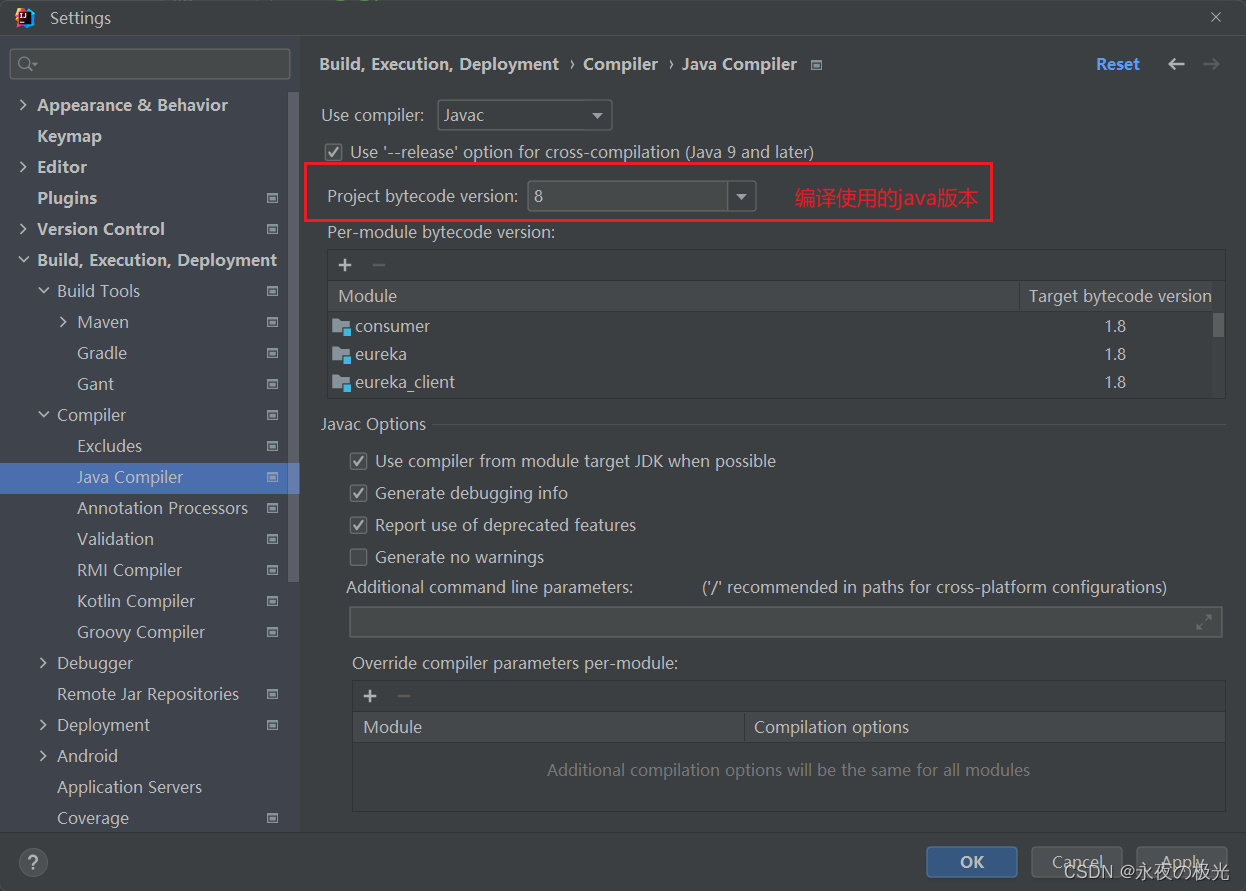Click the project-level icon beside Remote Jar Repositories

(x=272, y=694)
